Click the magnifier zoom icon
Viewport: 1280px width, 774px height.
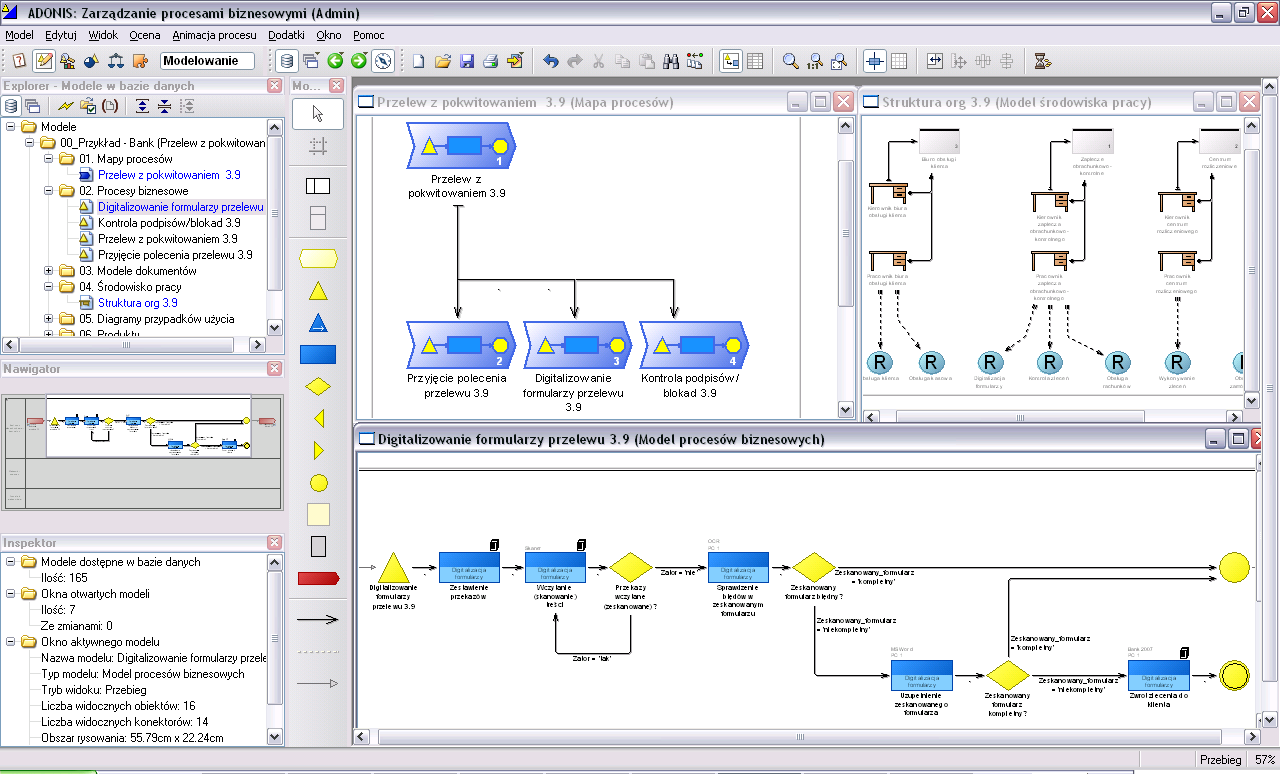click(x=791, y=61)
